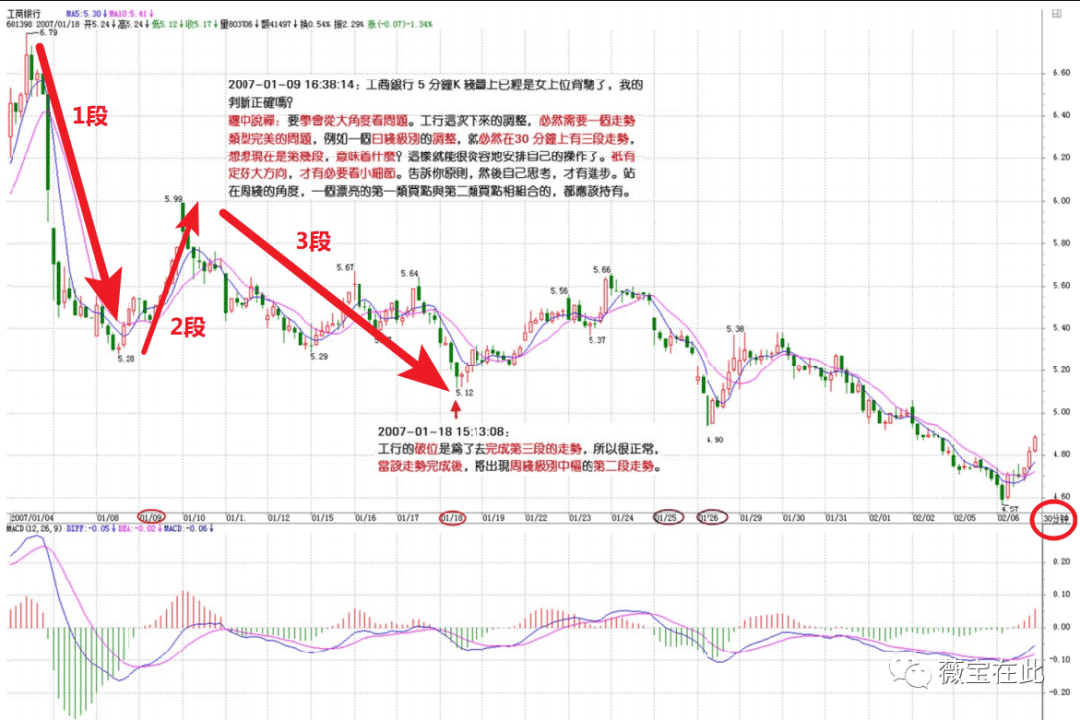Click the 01/17 date on the time axis
Screen dimensions: 1080x720
click(x=408, y=517)
